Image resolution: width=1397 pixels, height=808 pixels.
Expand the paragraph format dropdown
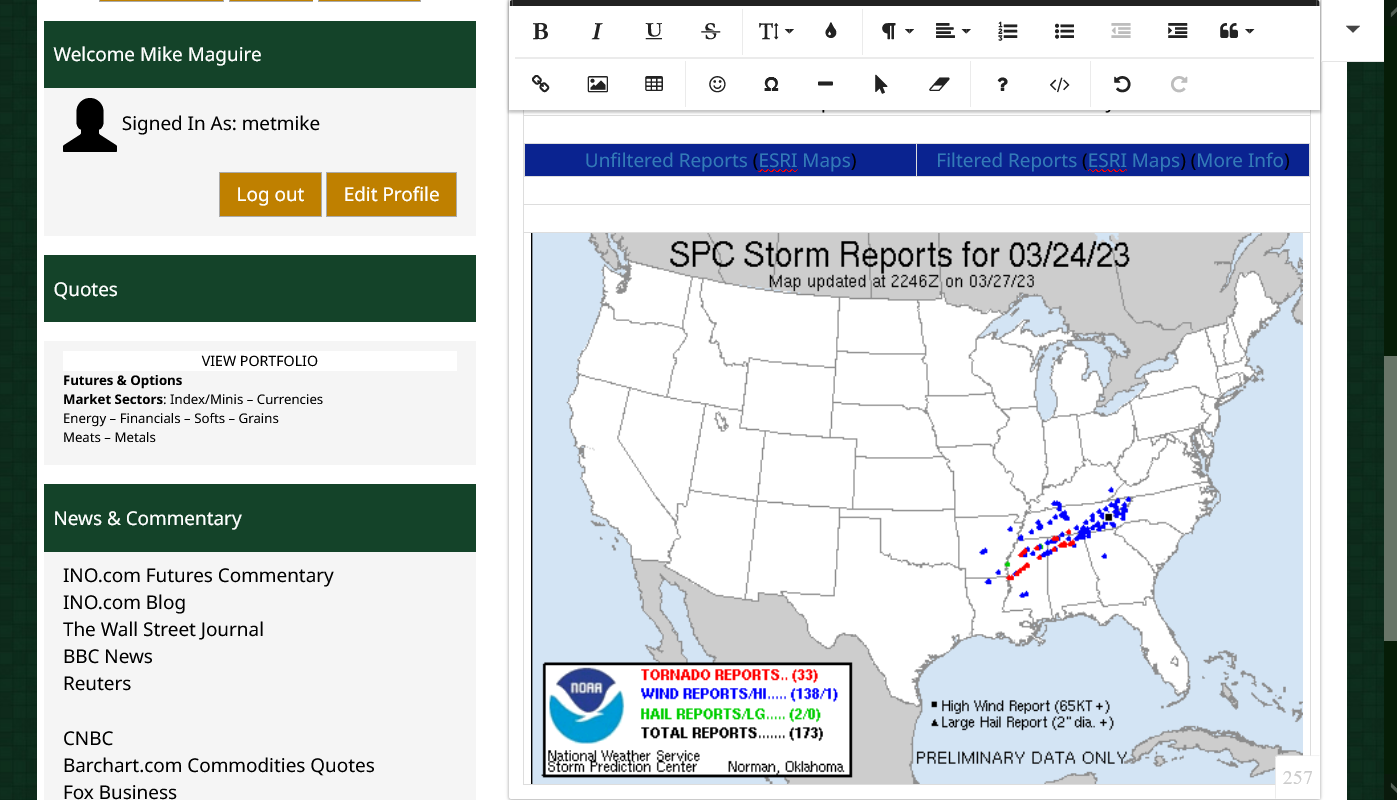(897, 32)
